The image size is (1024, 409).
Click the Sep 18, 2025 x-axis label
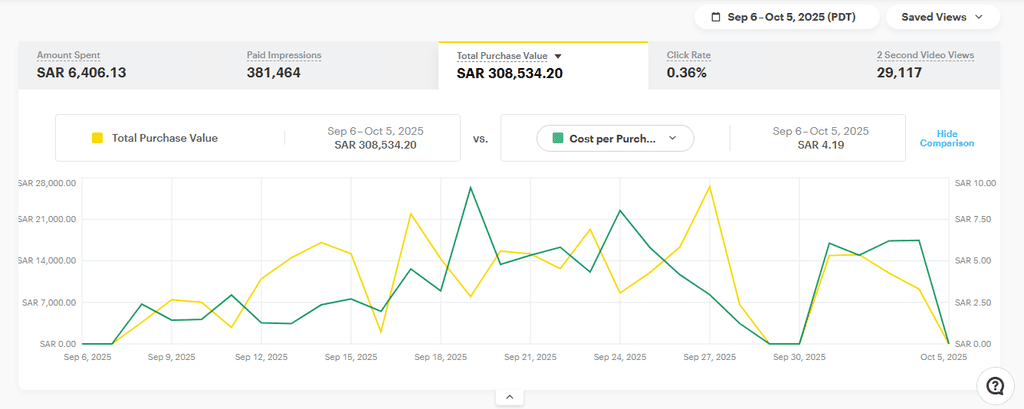441,356
